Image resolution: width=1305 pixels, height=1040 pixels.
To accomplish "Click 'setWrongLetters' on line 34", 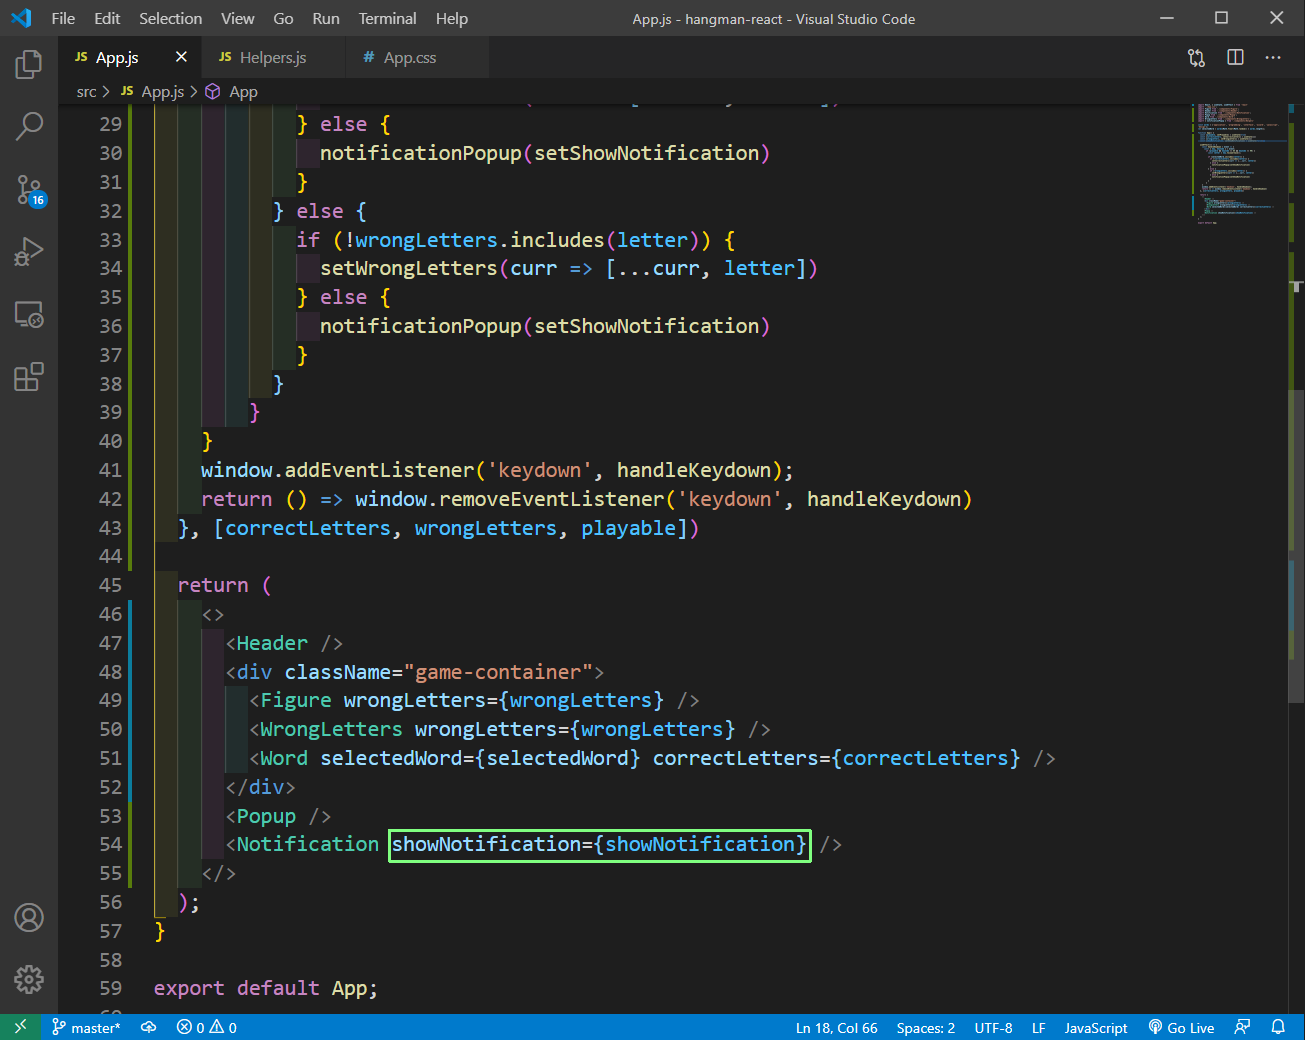I will click(x=408, y=268).
